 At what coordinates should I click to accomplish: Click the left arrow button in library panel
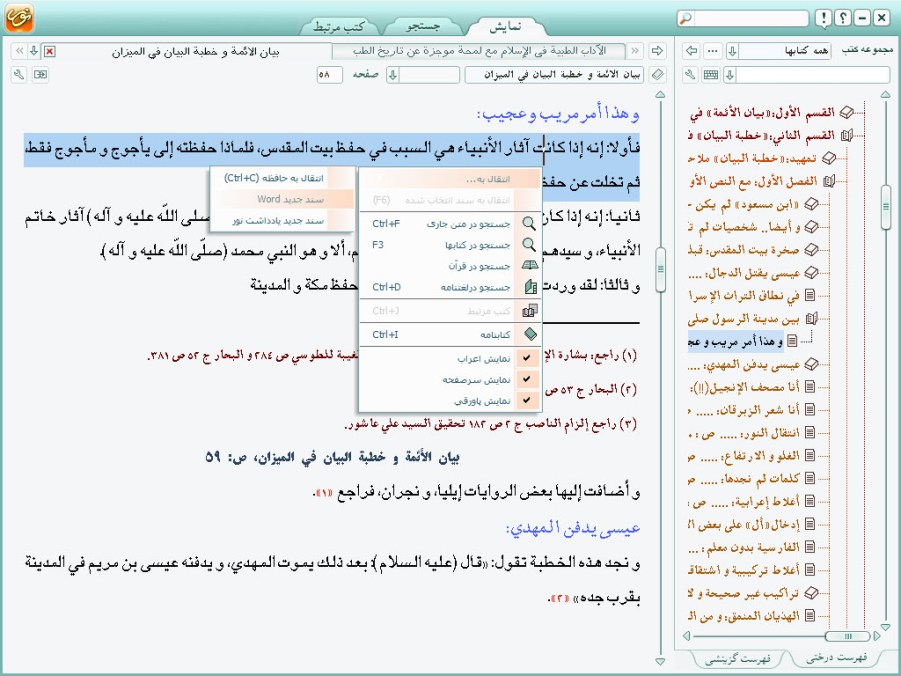tap(692, 51)
